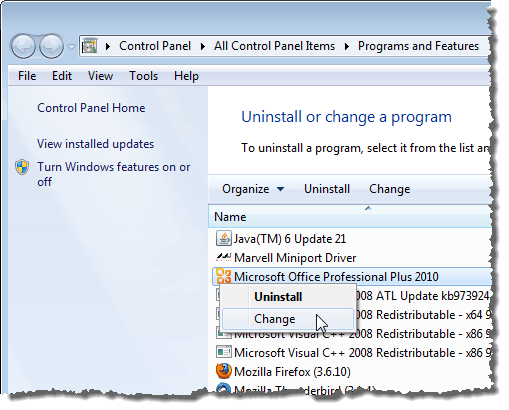Image resolution: width=509 pixels, height=410 pixels.
Task: Open the View installed updates link
Action: [95, 144]
